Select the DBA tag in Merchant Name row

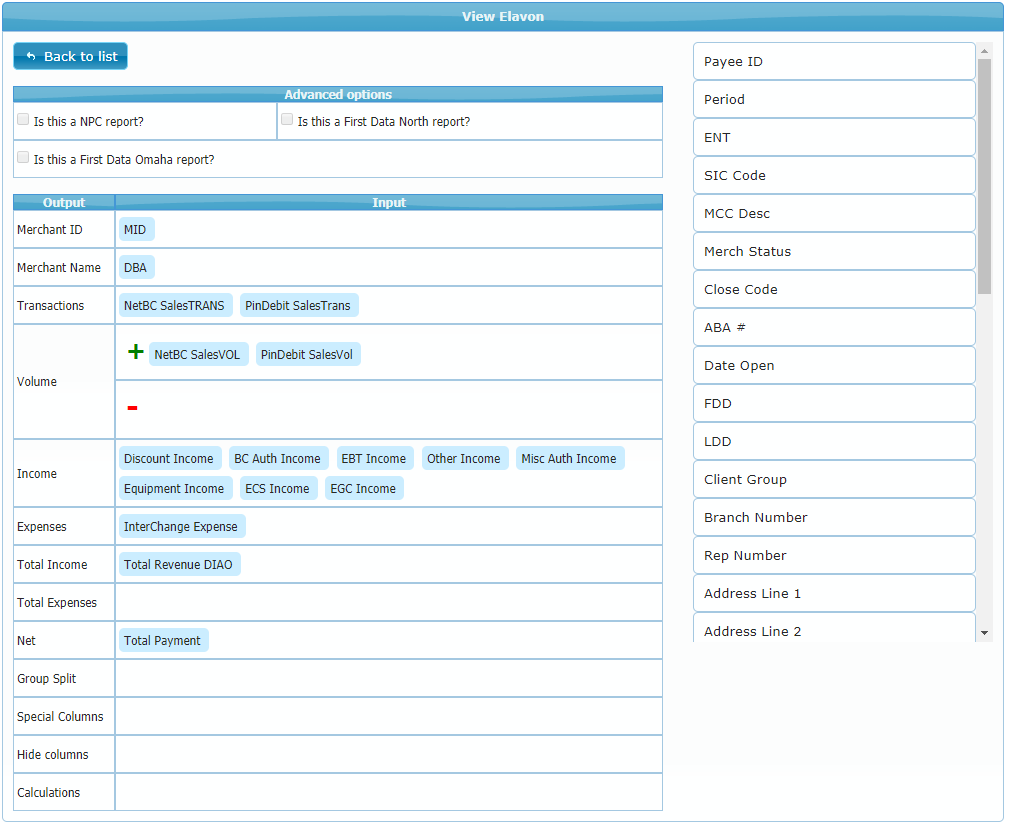(x=136, y=268)
